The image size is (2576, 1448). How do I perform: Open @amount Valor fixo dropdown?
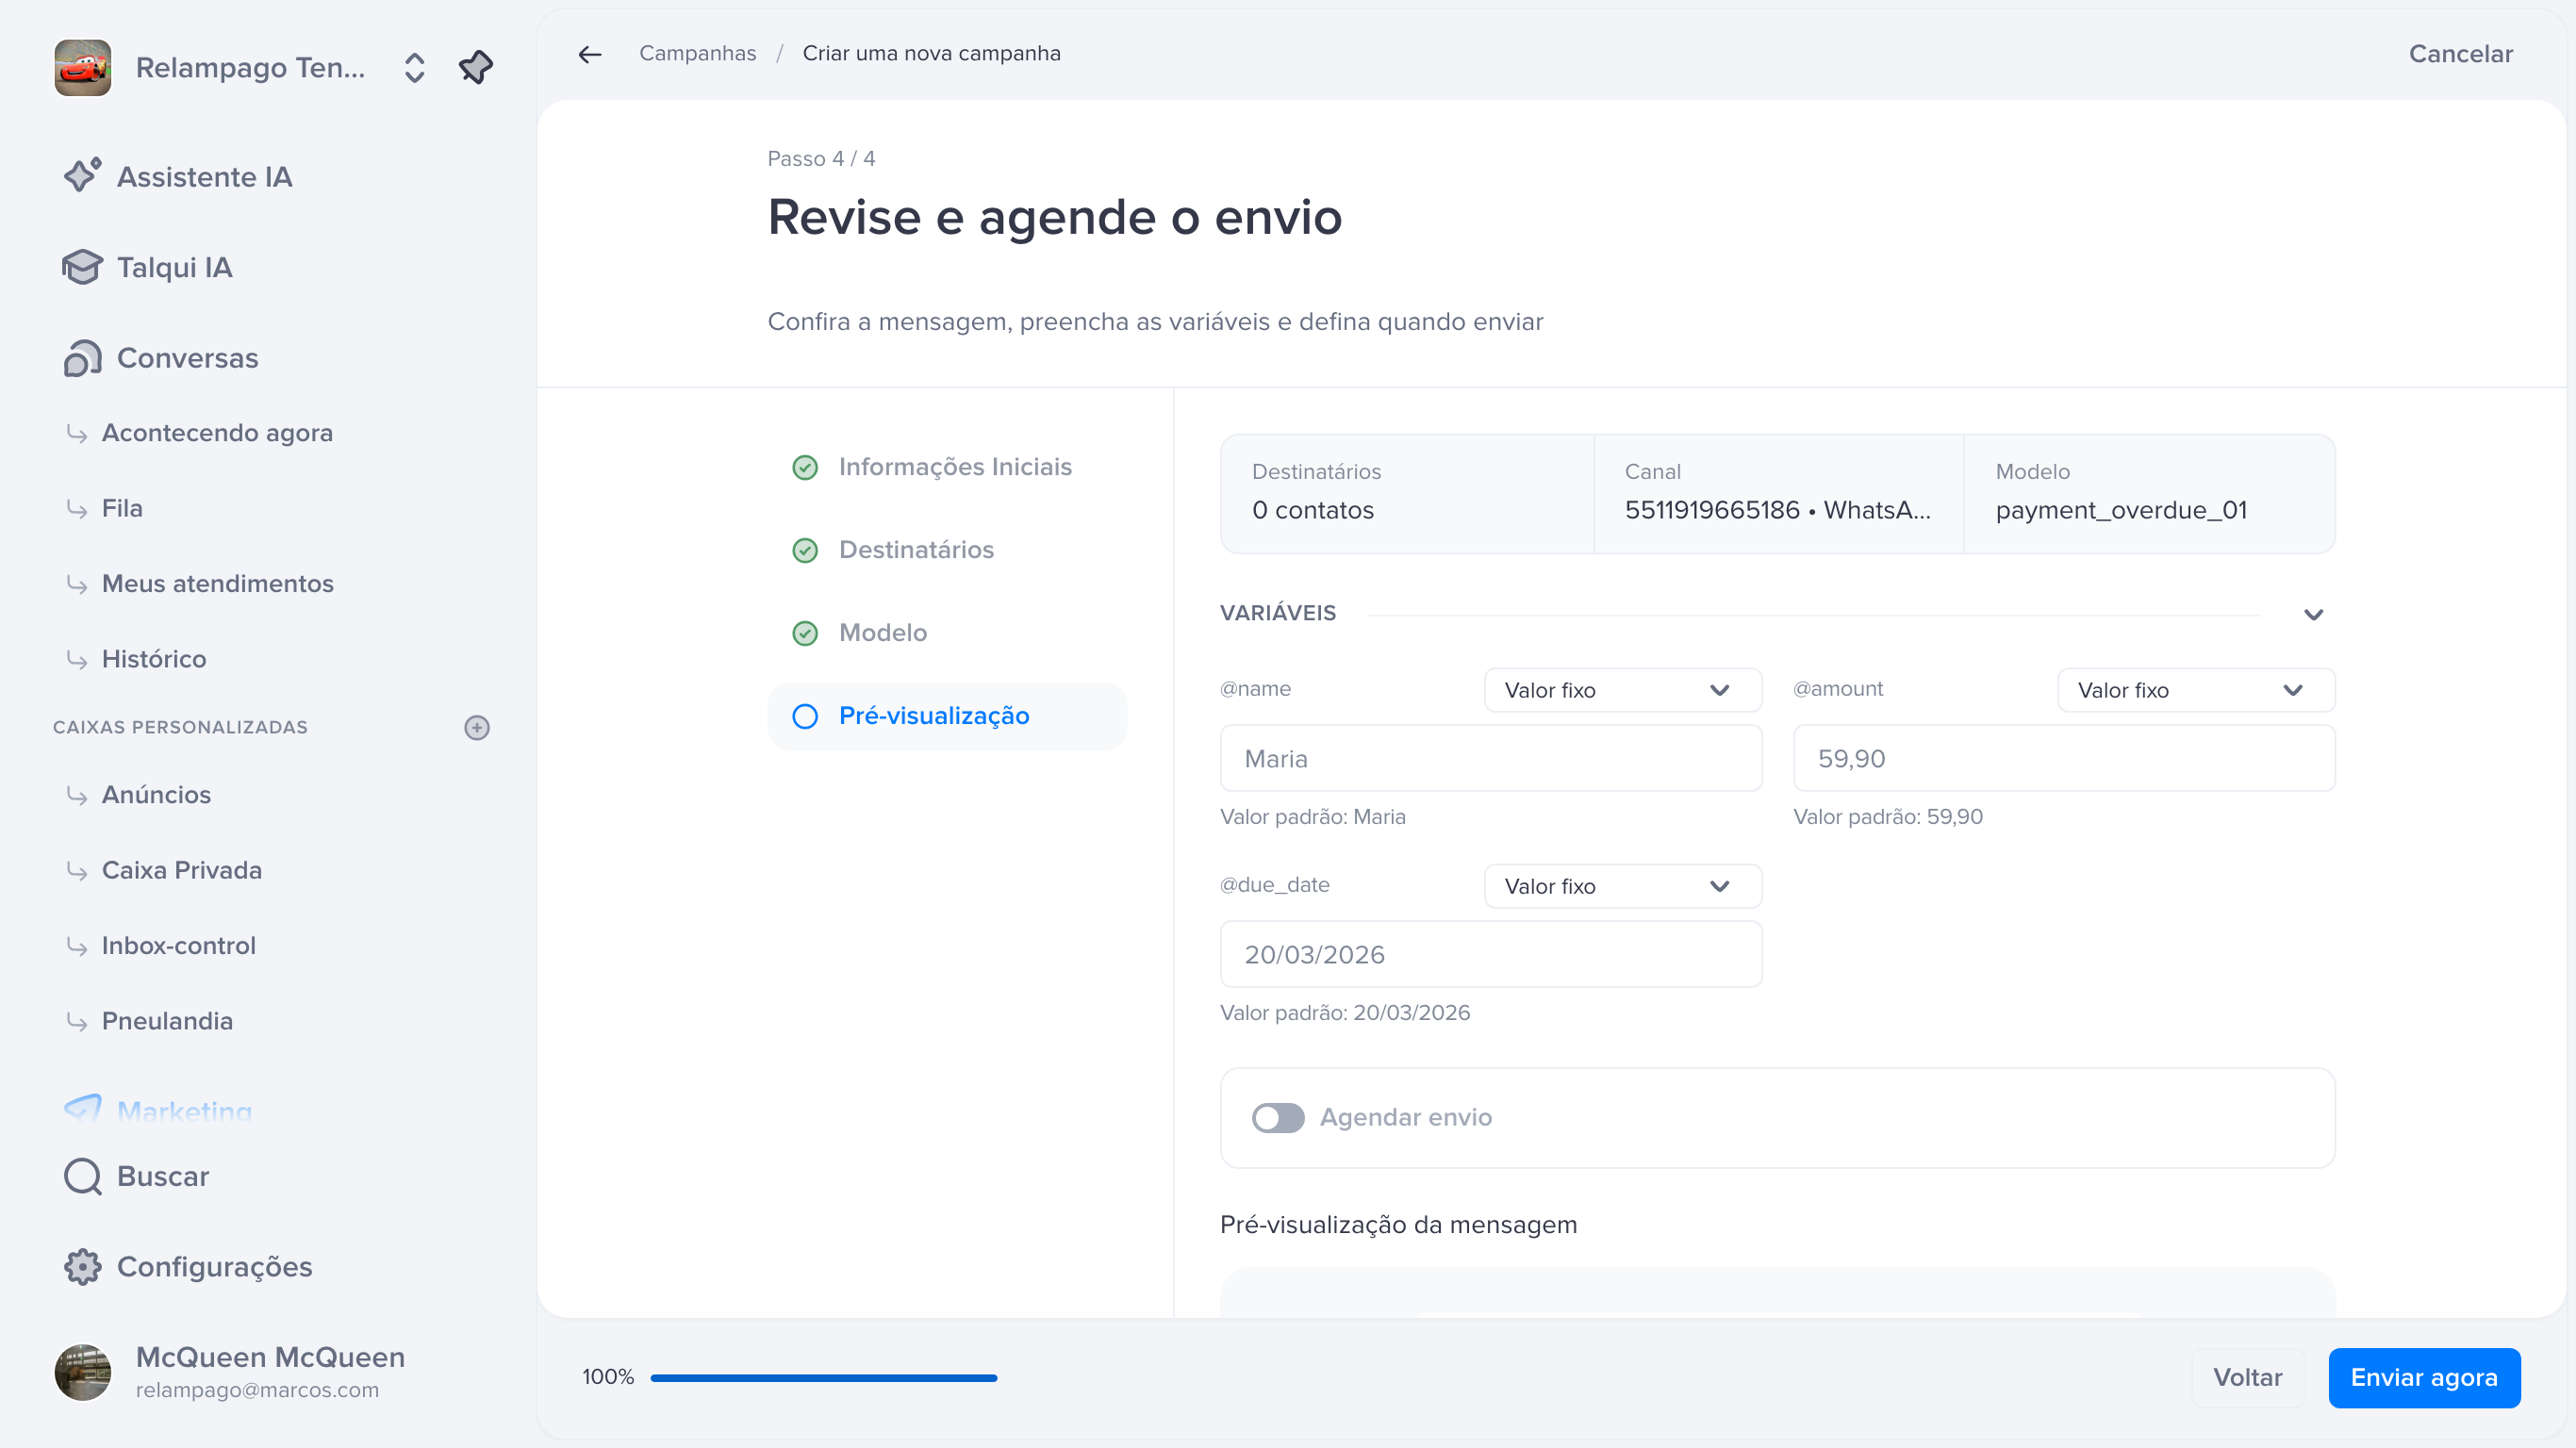click(x=2196, y=690)
